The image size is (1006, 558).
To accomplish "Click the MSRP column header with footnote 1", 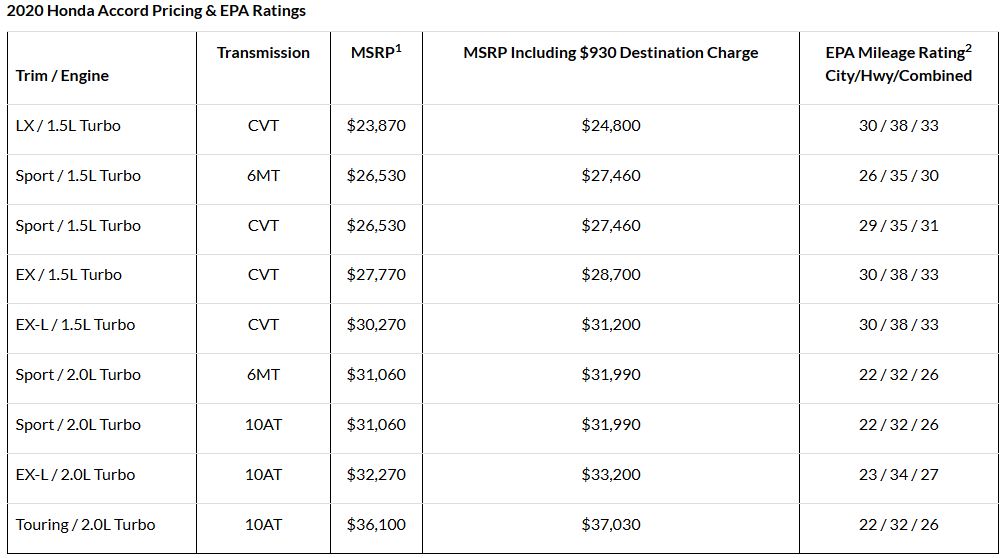I will click(x=376, y=53).
